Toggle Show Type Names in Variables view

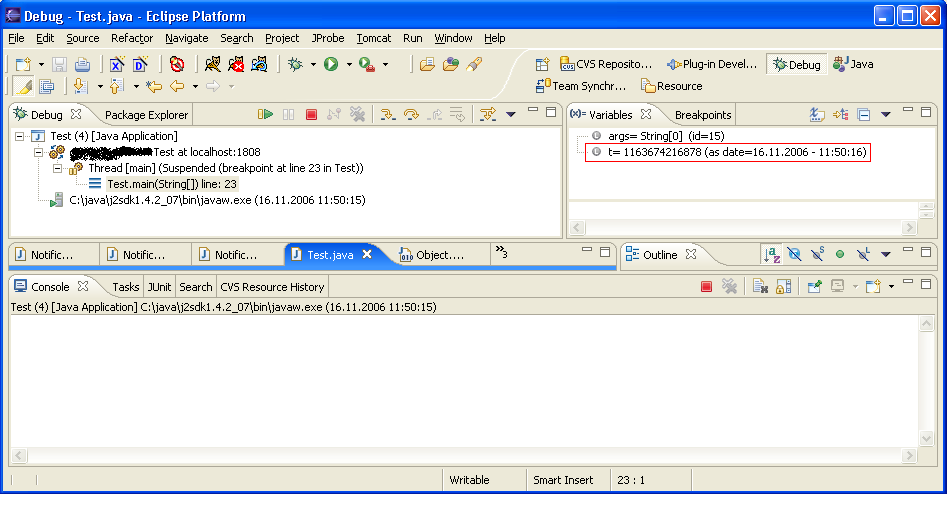[x=817, y=114]
